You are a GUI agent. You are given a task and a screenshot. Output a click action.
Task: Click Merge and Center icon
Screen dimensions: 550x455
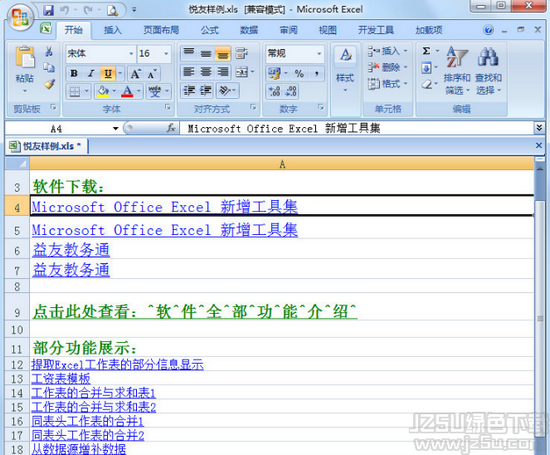242,72
